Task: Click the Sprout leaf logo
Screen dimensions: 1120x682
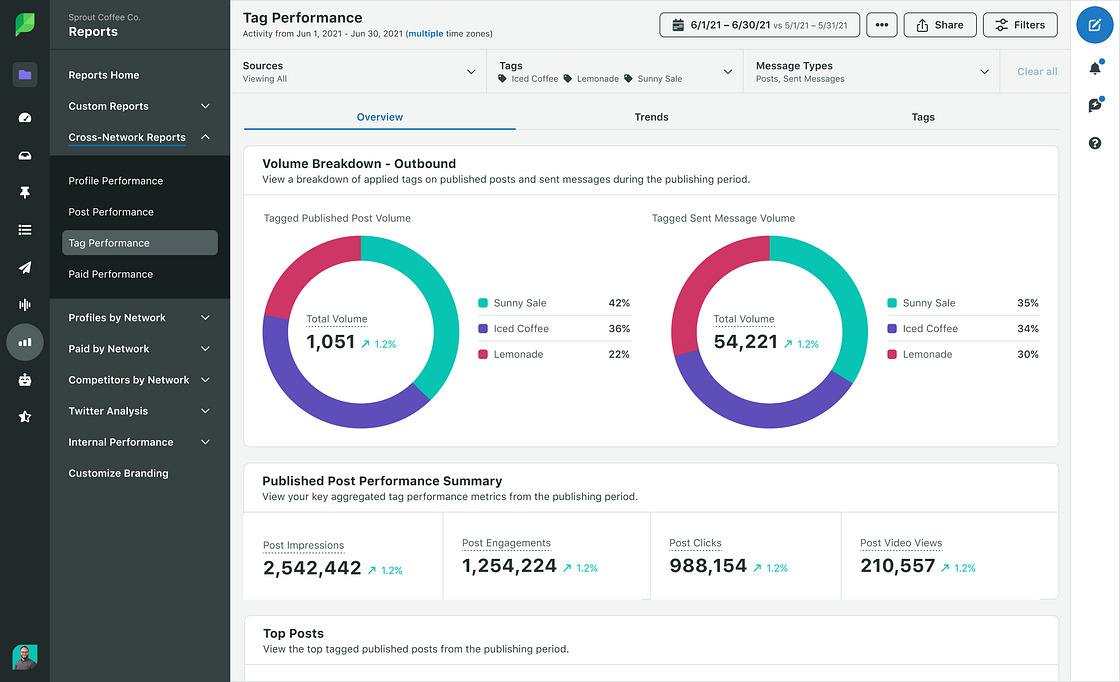Action: pos(25,24)
